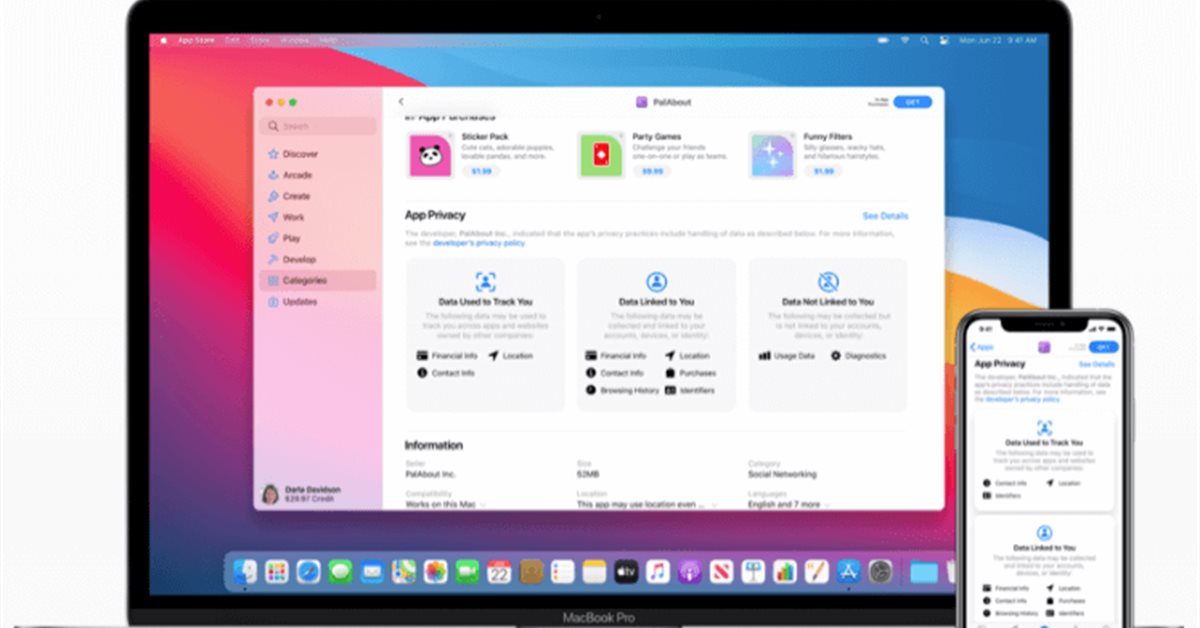Expand the Location information disclosure
The image size is (1200, 628).
(x=713, y=505)
